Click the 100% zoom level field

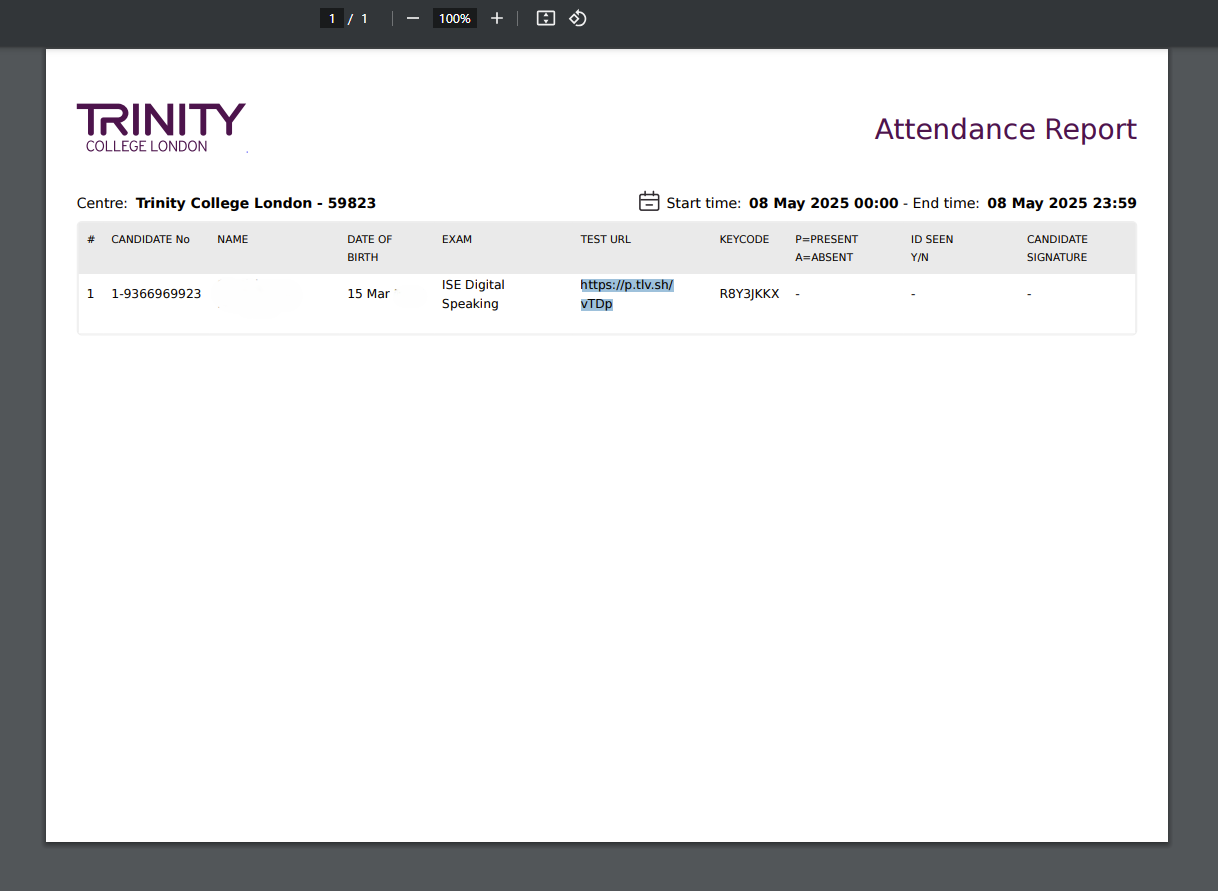pos(455,18)
